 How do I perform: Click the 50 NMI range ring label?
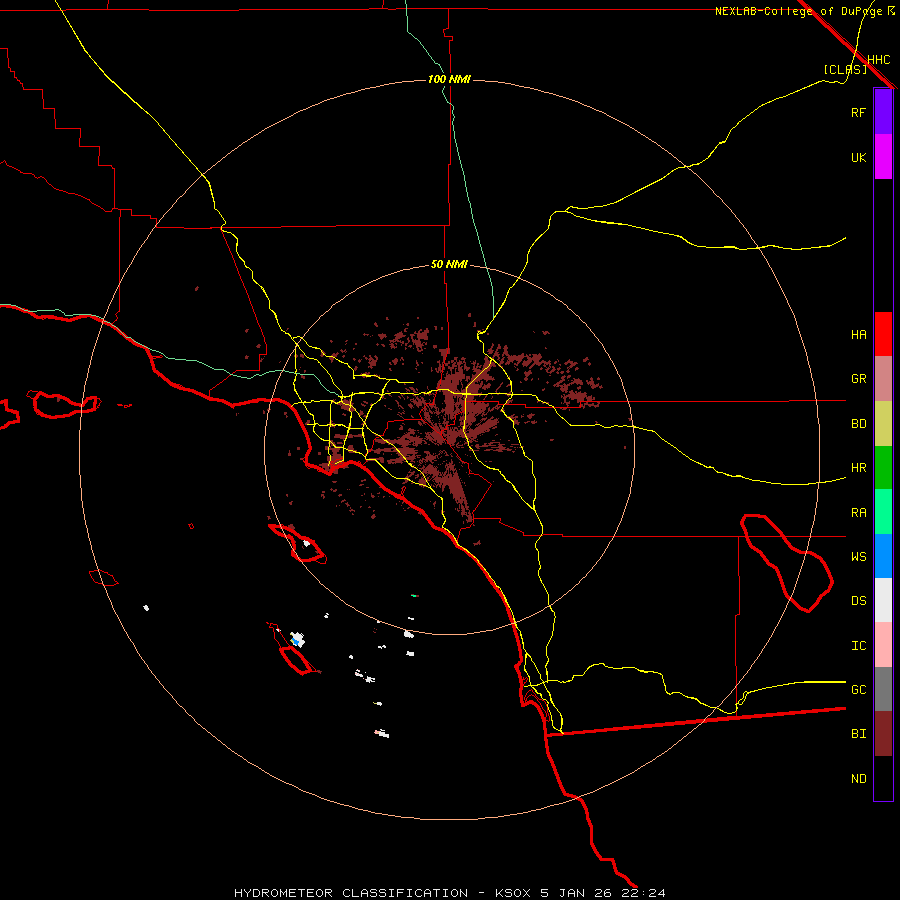449,265
